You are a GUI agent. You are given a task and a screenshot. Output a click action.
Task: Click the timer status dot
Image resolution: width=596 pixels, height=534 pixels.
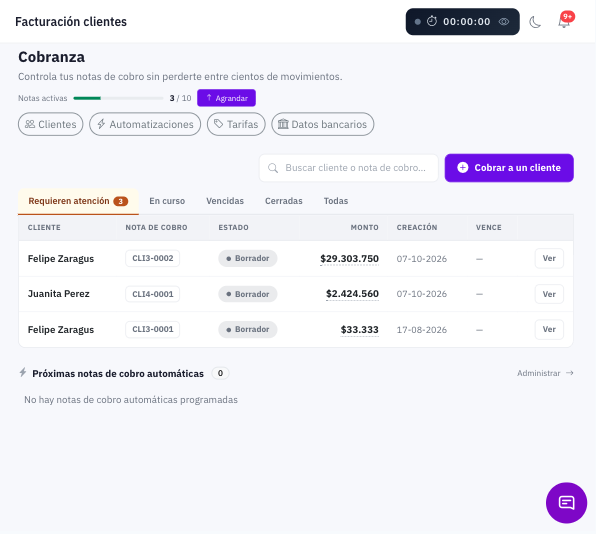[417, 22]
